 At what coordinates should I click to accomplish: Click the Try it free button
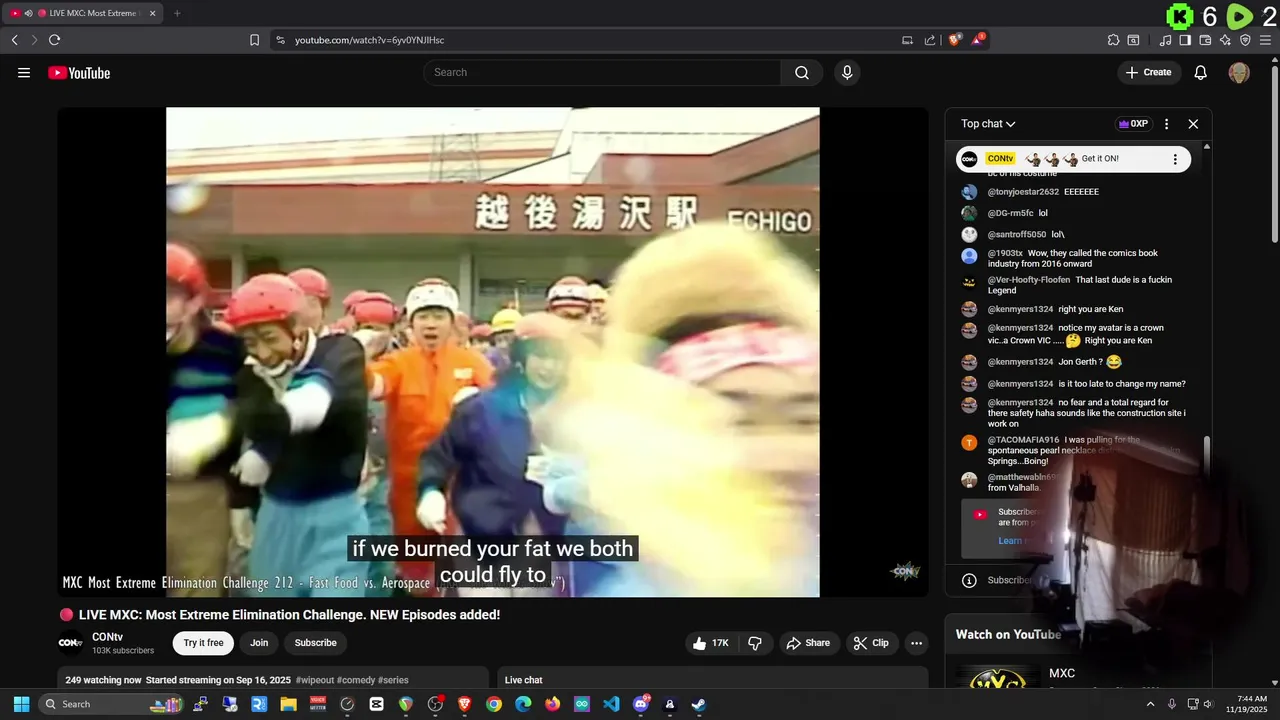pyautogui.click(x=203, y=643)
